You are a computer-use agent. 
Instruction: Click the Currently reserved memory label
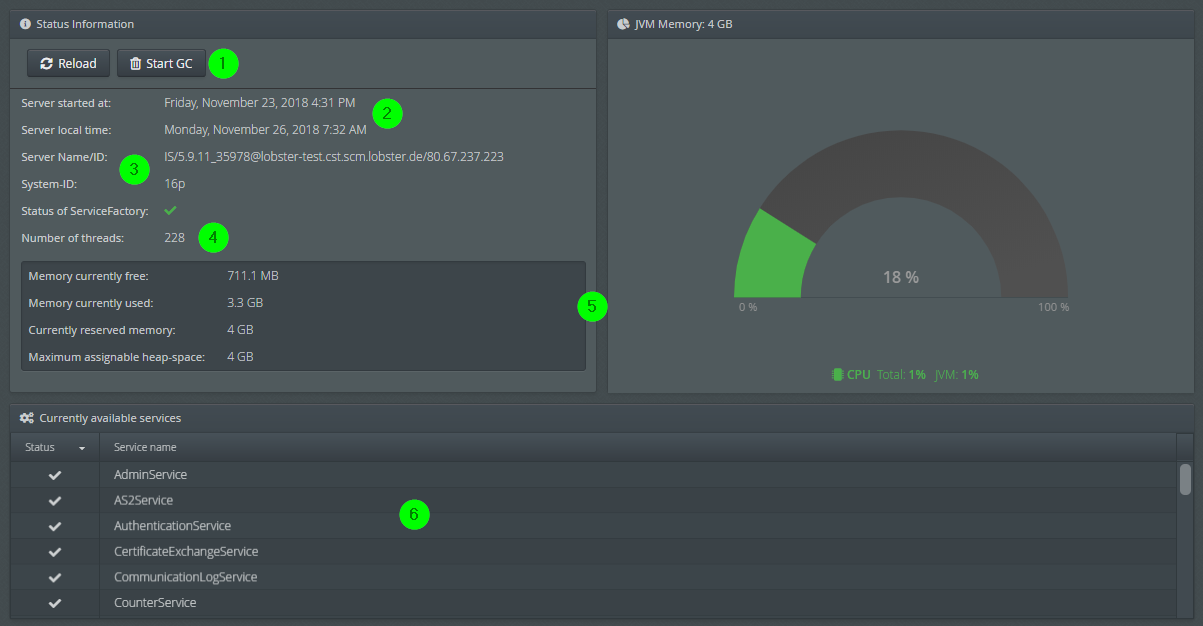pos(102,329)
